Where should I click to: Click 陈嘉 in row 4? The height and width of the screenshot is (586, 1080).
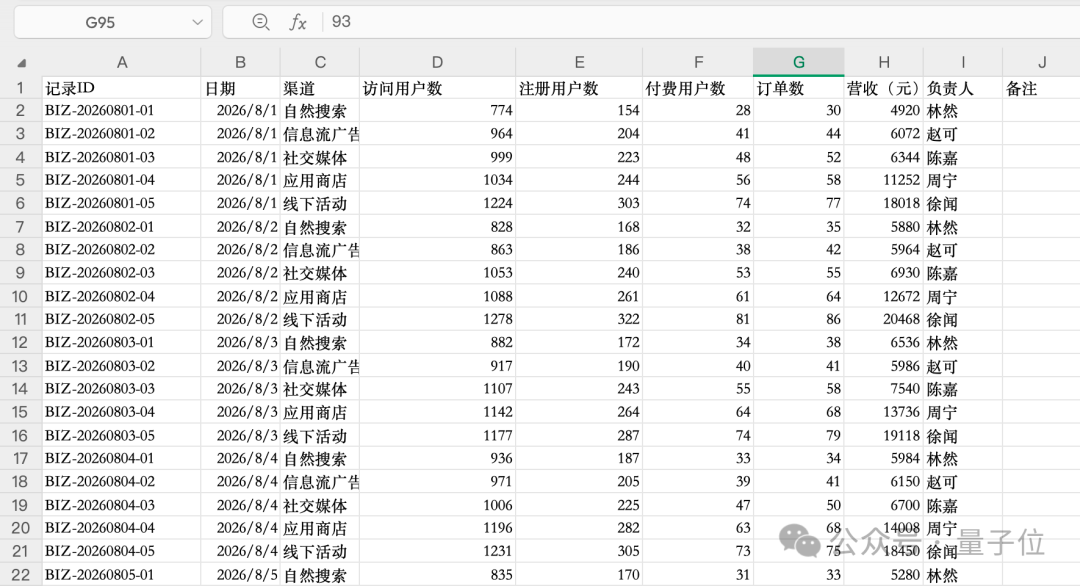click(x=963, y=157)
